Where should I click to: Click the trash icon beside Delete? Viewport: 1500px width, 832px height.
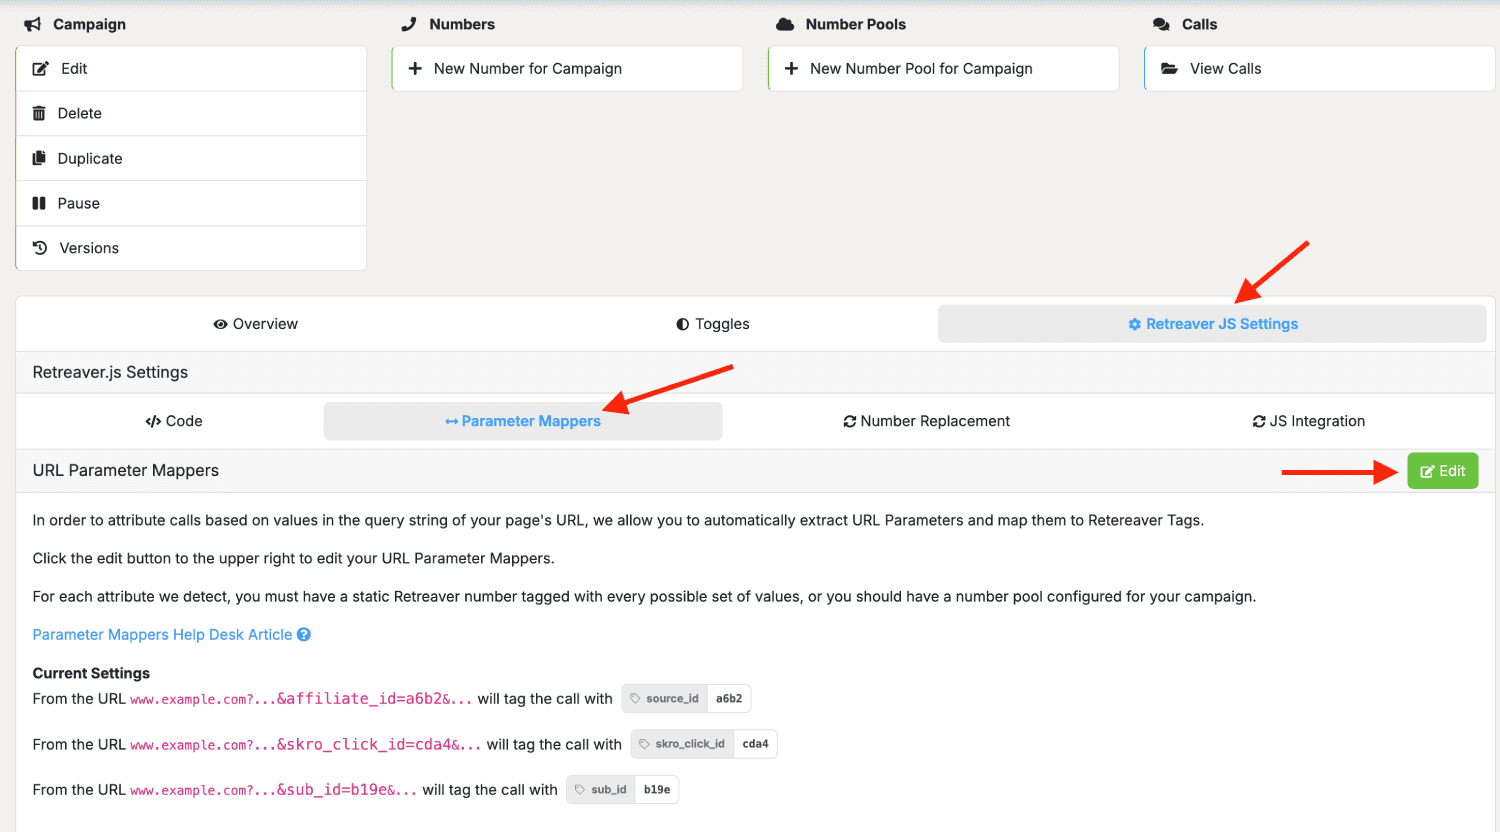click(39, 113)
